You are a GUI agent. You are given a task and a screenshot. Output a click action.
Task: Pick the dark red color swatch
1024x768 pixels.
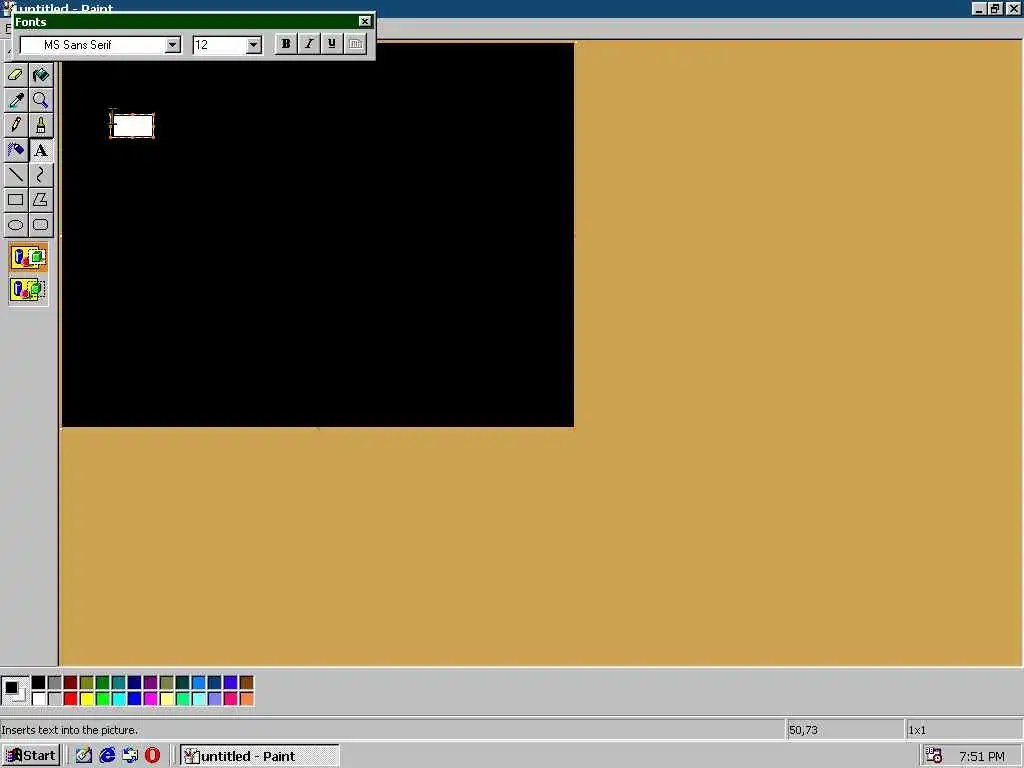[71, 683]
